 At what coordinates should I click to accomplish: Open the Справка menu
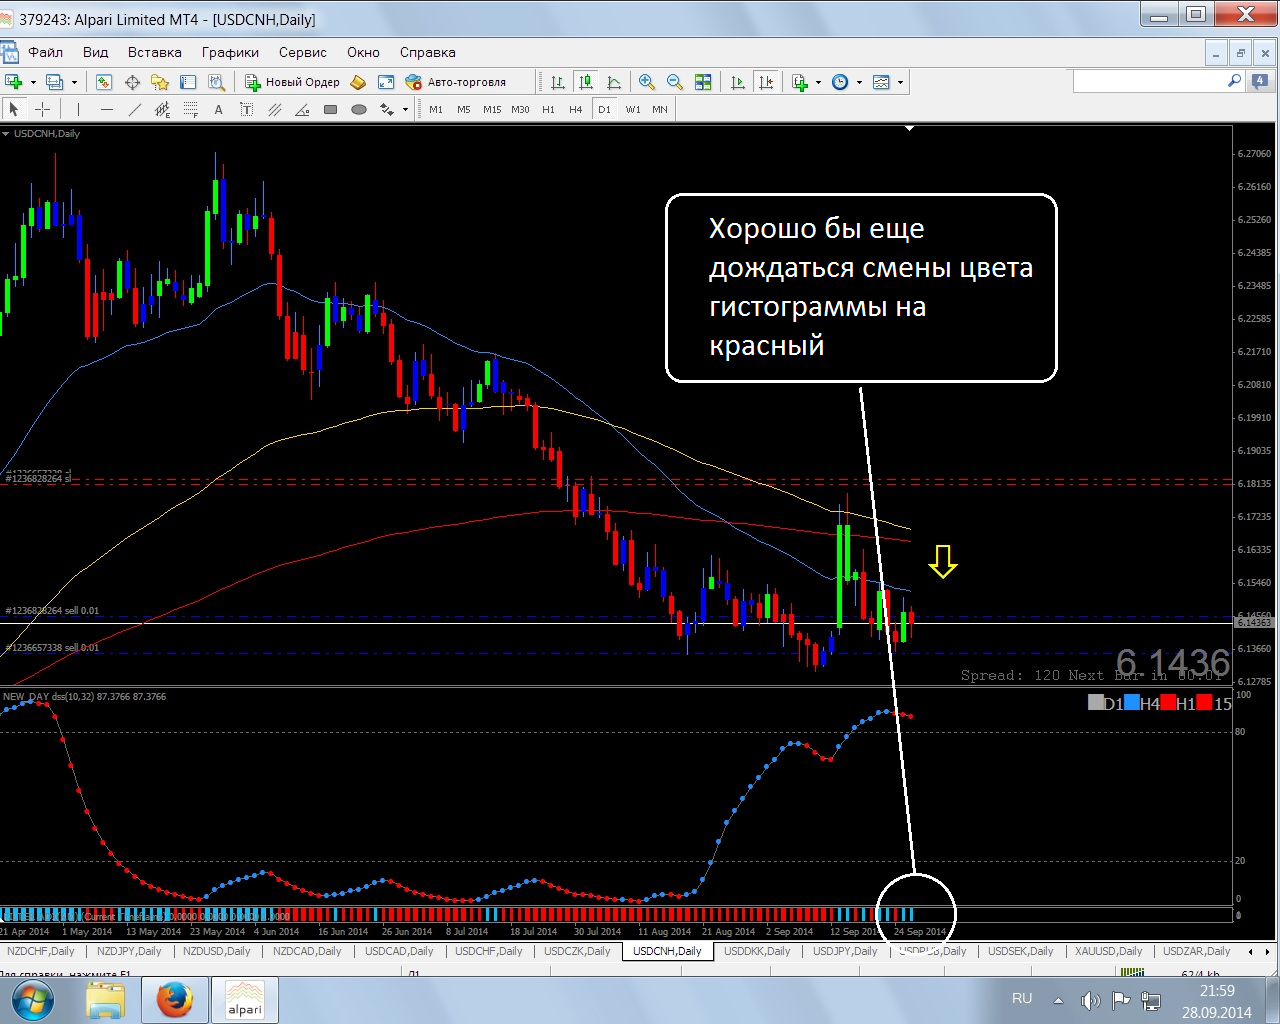click(428, 52)
